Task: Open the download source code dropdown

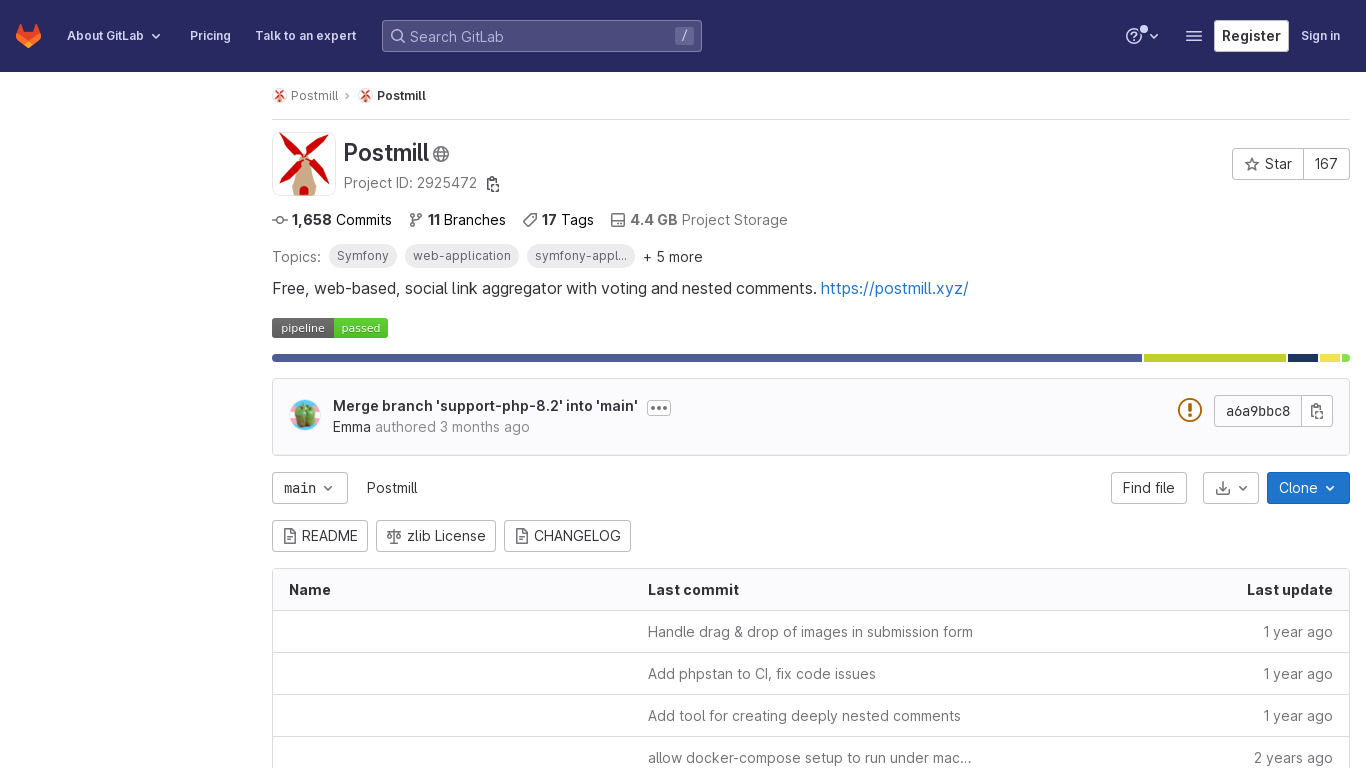Action: 1231,488
